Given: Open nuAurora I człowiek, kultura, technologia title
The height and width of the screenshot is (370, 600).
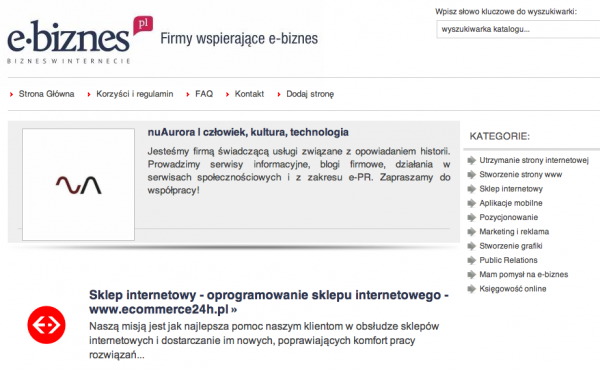Looking at the screenshot, I should pyautogui.click(x=248, y=132).
